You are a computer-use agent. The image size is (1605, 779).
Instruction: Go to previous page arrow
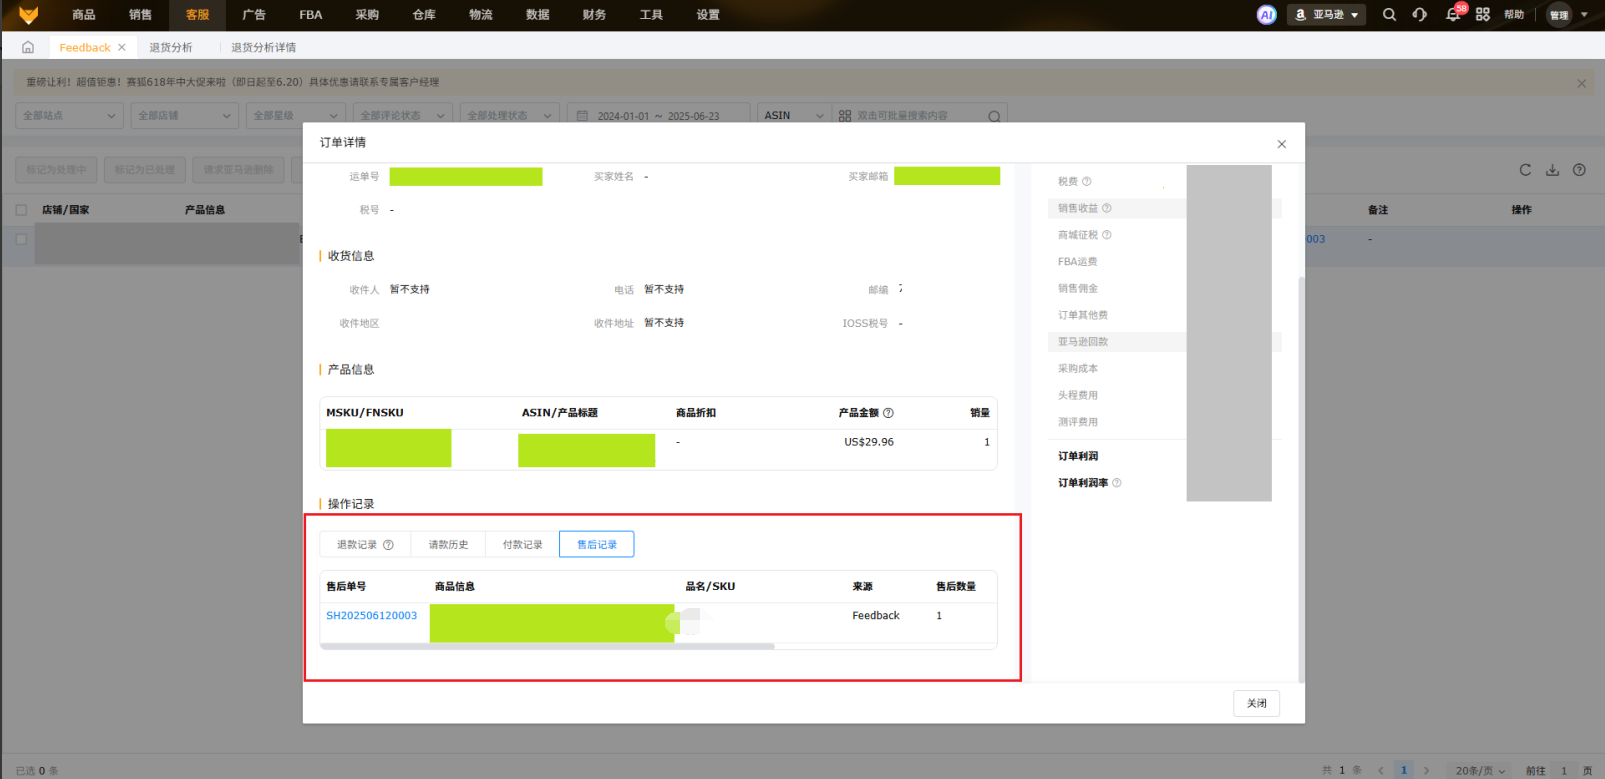pos(1381,770)
